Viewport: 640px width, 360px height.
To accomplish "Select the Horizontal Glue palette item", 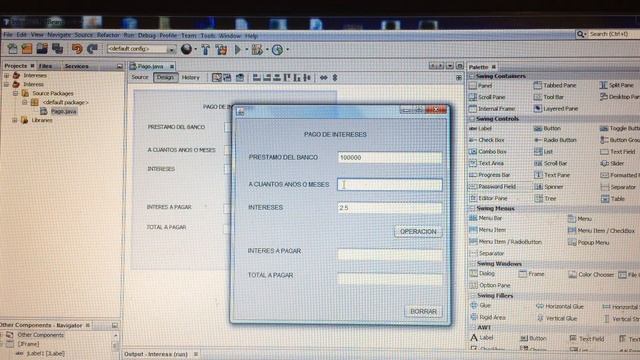I will (560, 306).
